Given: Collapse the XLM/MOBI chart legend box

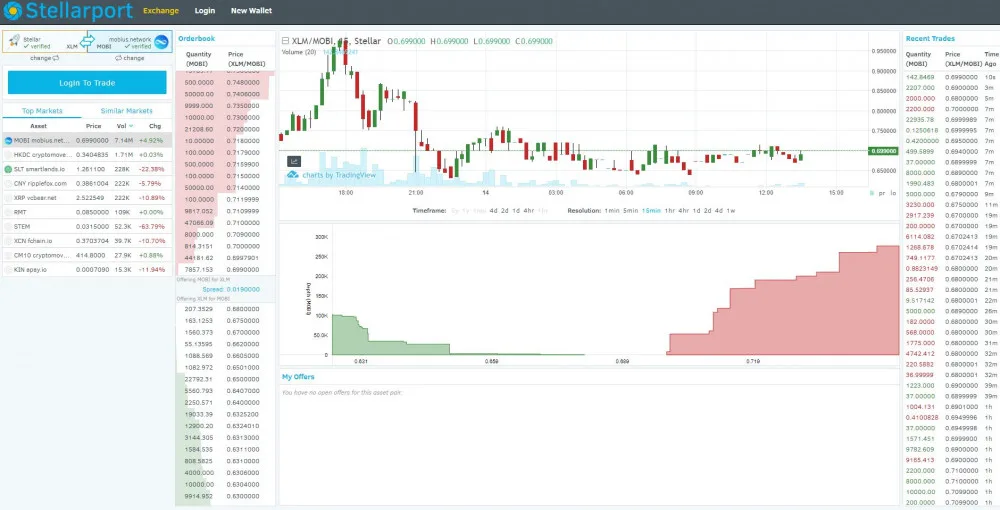Looking at the screenshot, I should point(287,41).
